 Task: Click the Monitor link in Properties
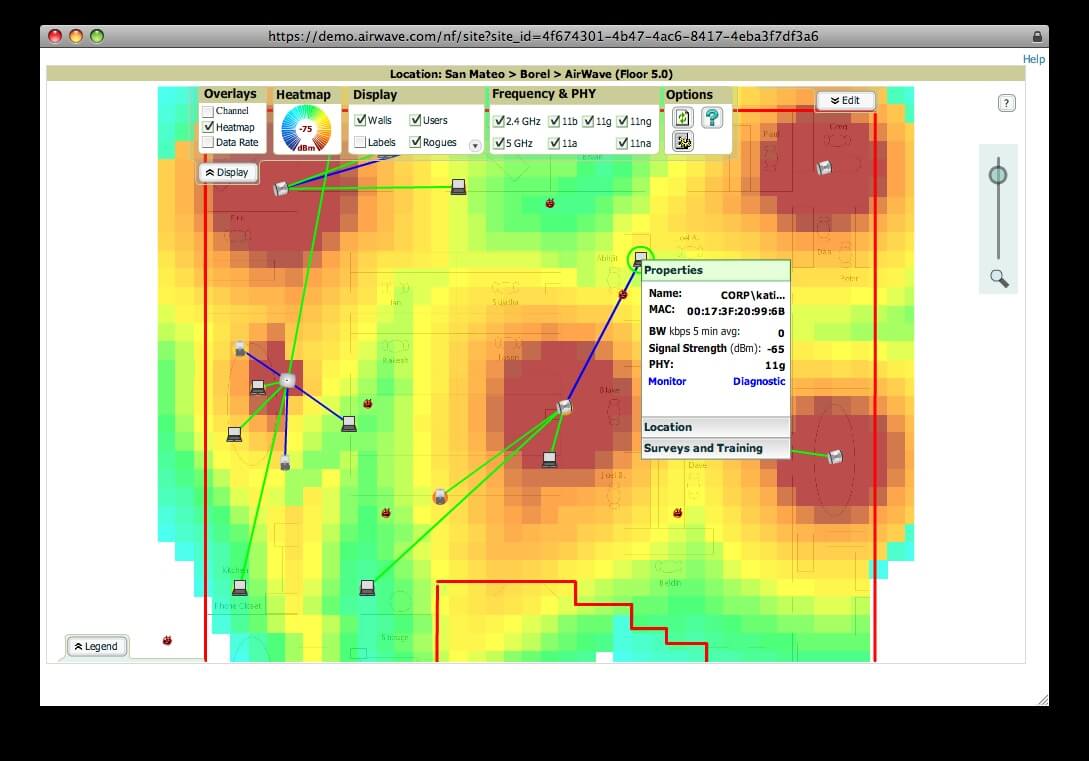(x=667, y=381)
